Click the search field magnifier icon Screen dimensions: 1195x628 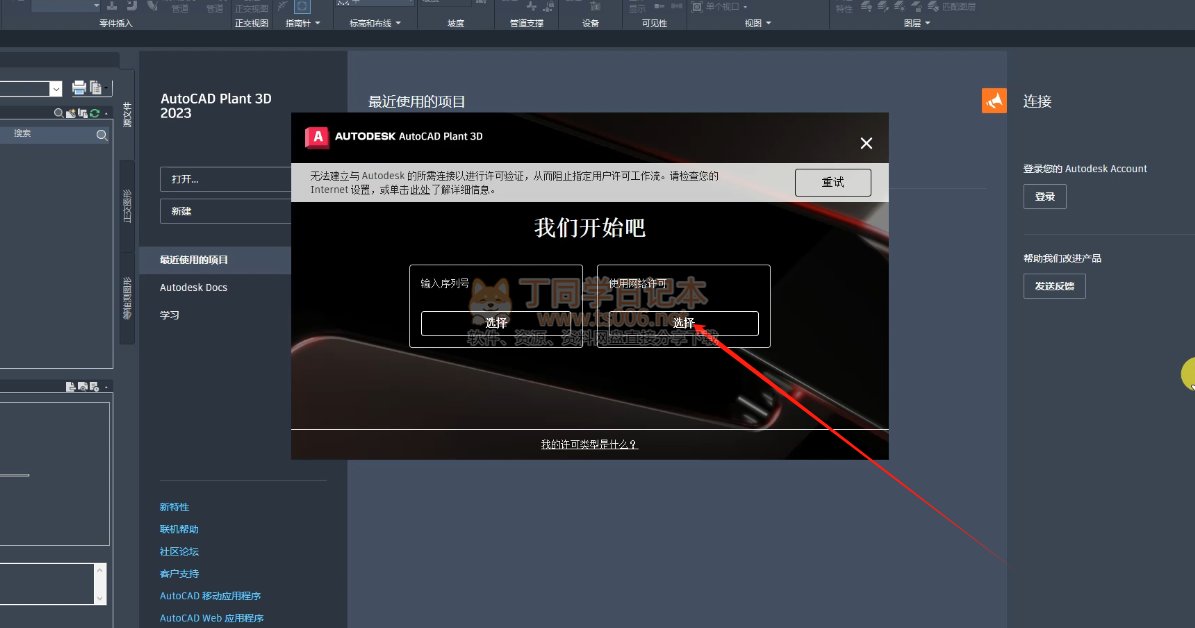click(x=101, y=135)
